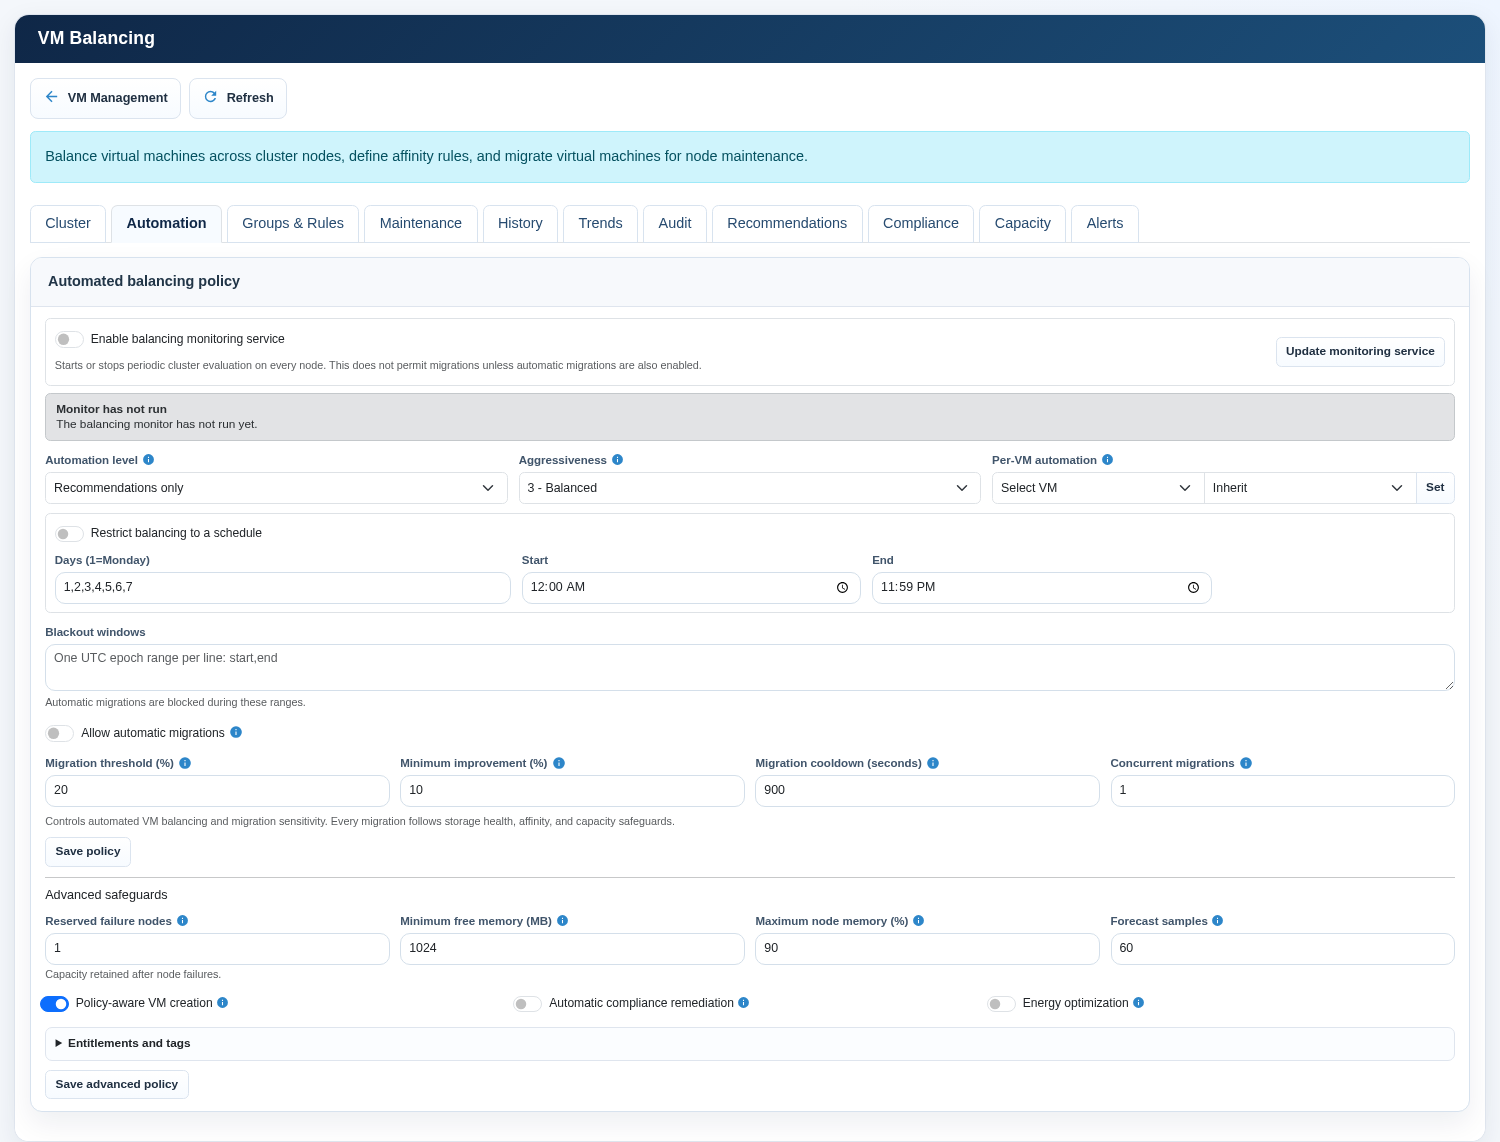Viewport: 1500px width, 1142px height.
Task: Open the Capacity tab
Action: [1023, 223]
